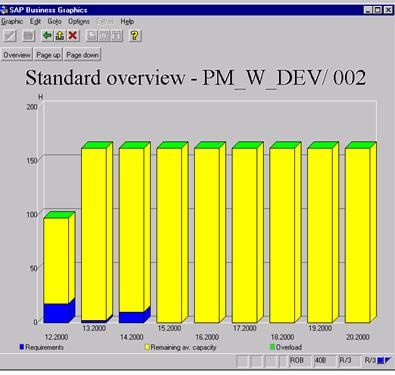Click the blue Requirements legend swatch

[x=22, y=347]
